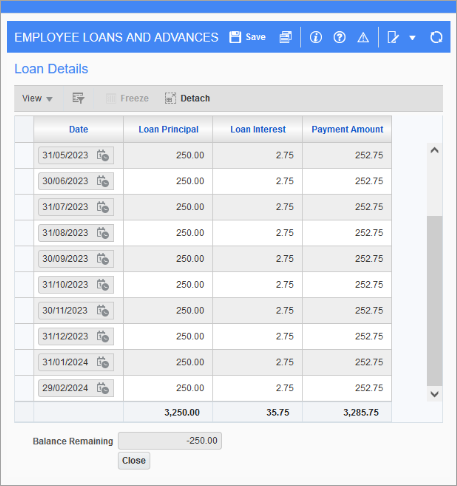This screenshot has width=457, height=486.
Task: Click the Close button
Action: (134, 461)
